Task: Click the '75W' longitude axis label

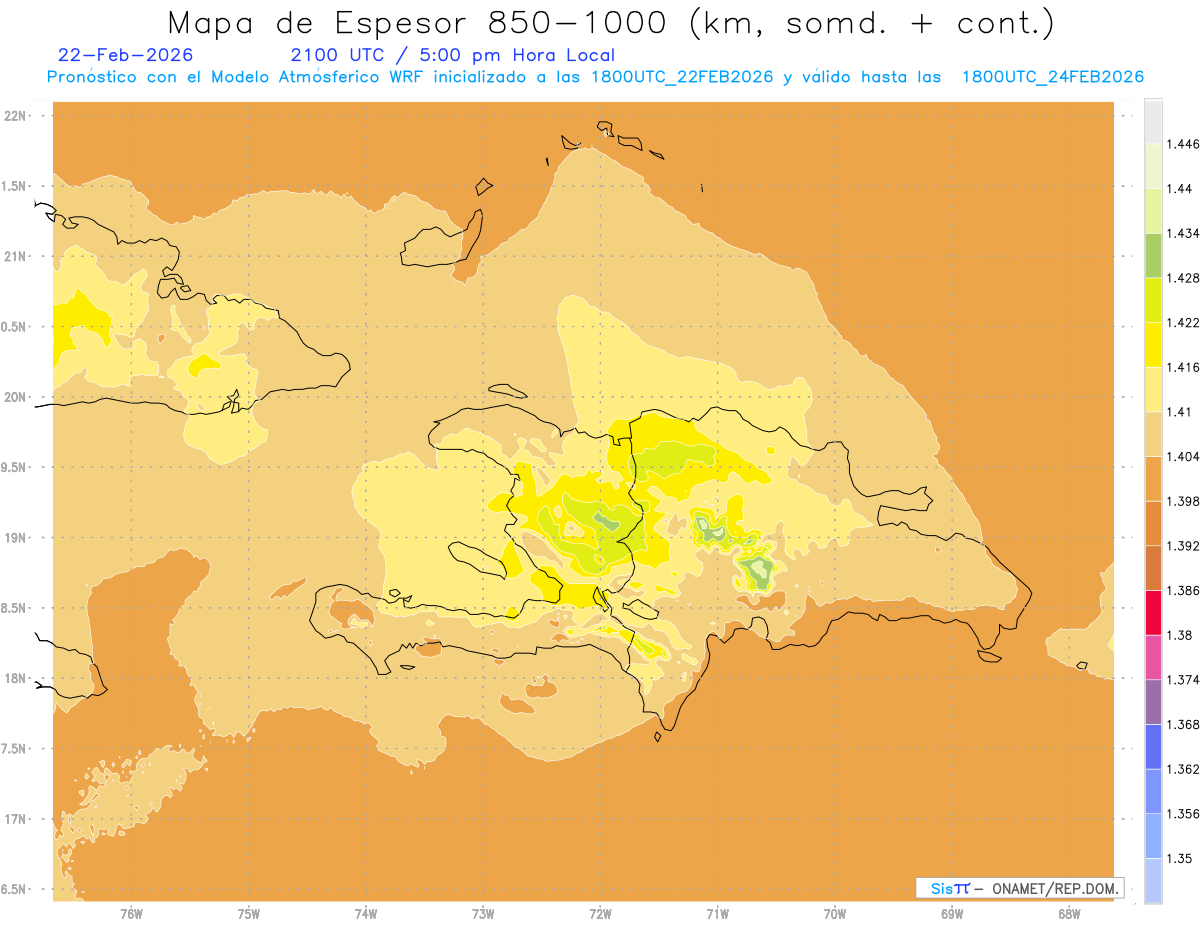Action: click(x=249, y=914)
